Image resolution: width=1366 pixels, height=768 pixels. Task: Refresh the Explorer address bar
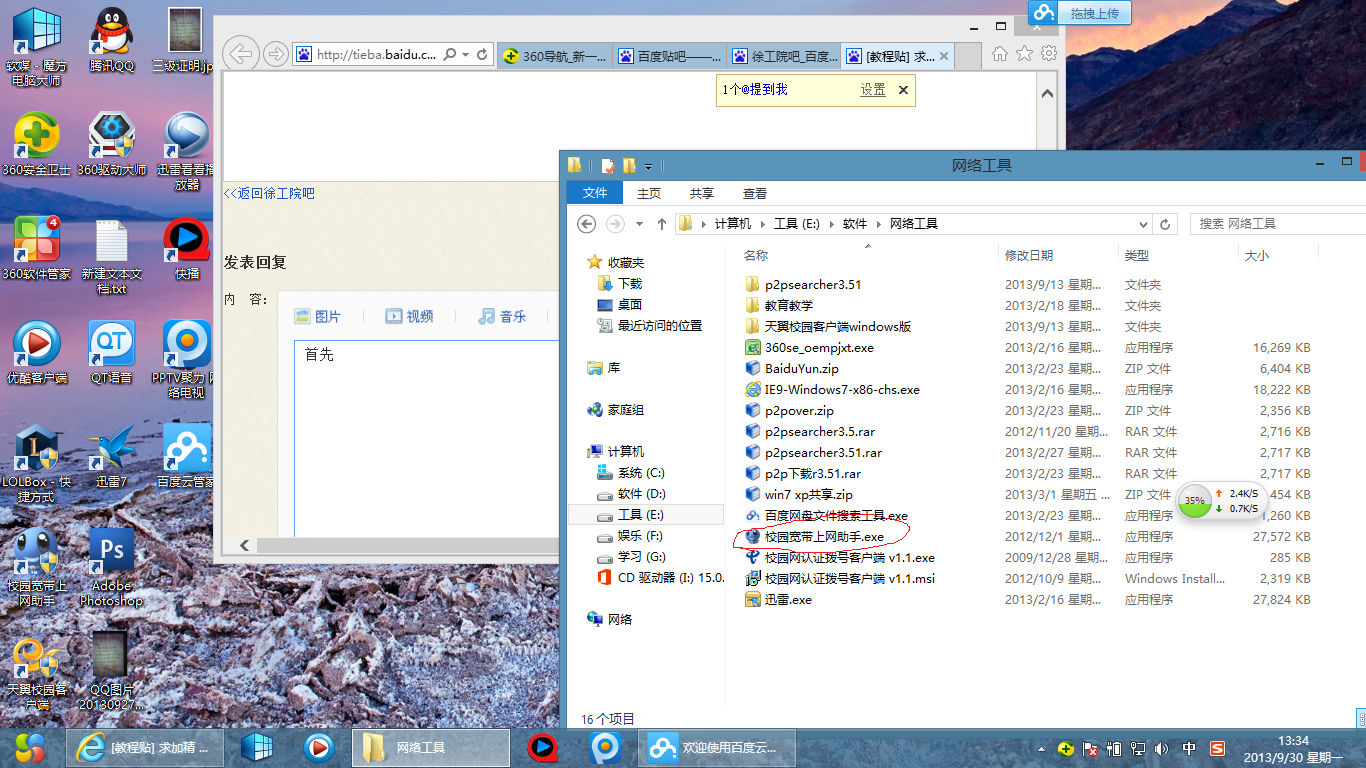point(1165,224)
